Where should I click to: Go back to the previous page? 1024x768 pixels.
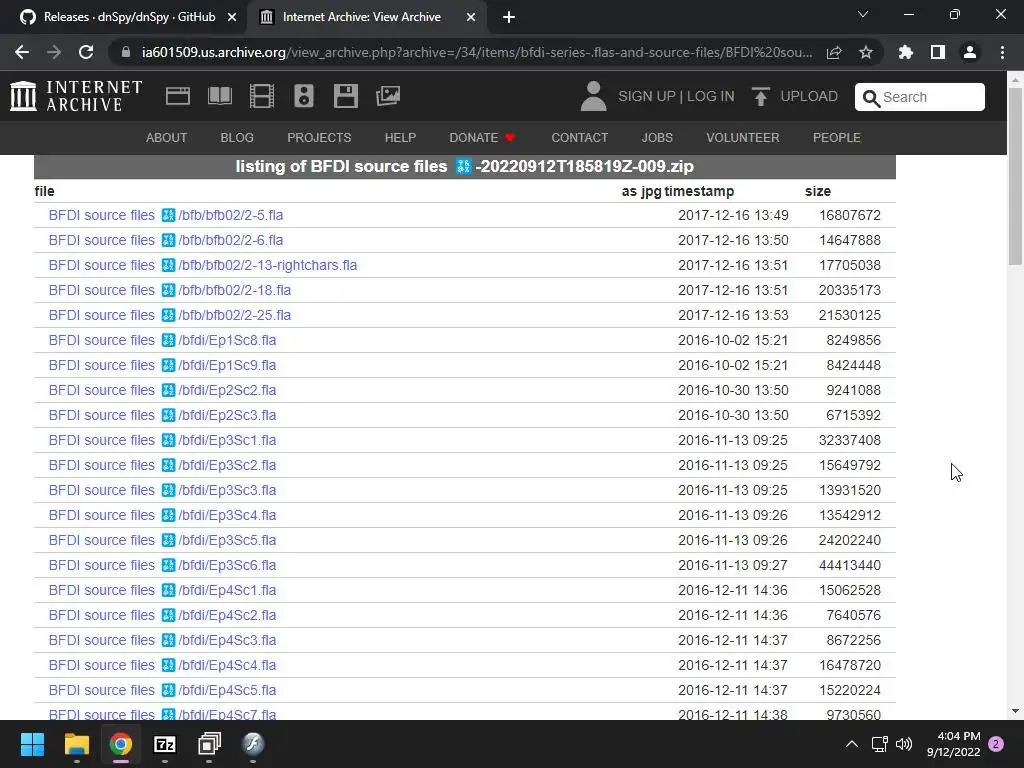click(22, 52)
